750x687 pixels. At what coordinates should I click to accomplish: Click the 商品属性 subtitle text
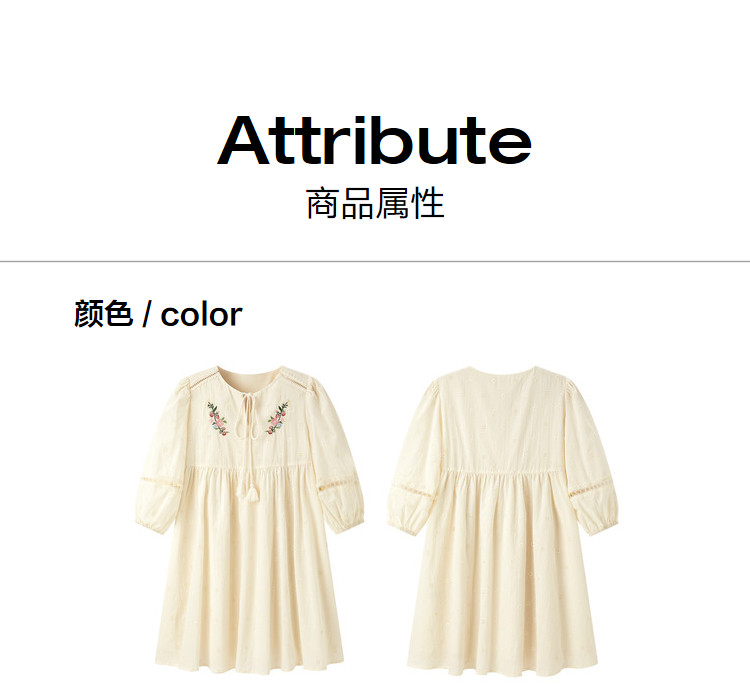coord(375,204)
